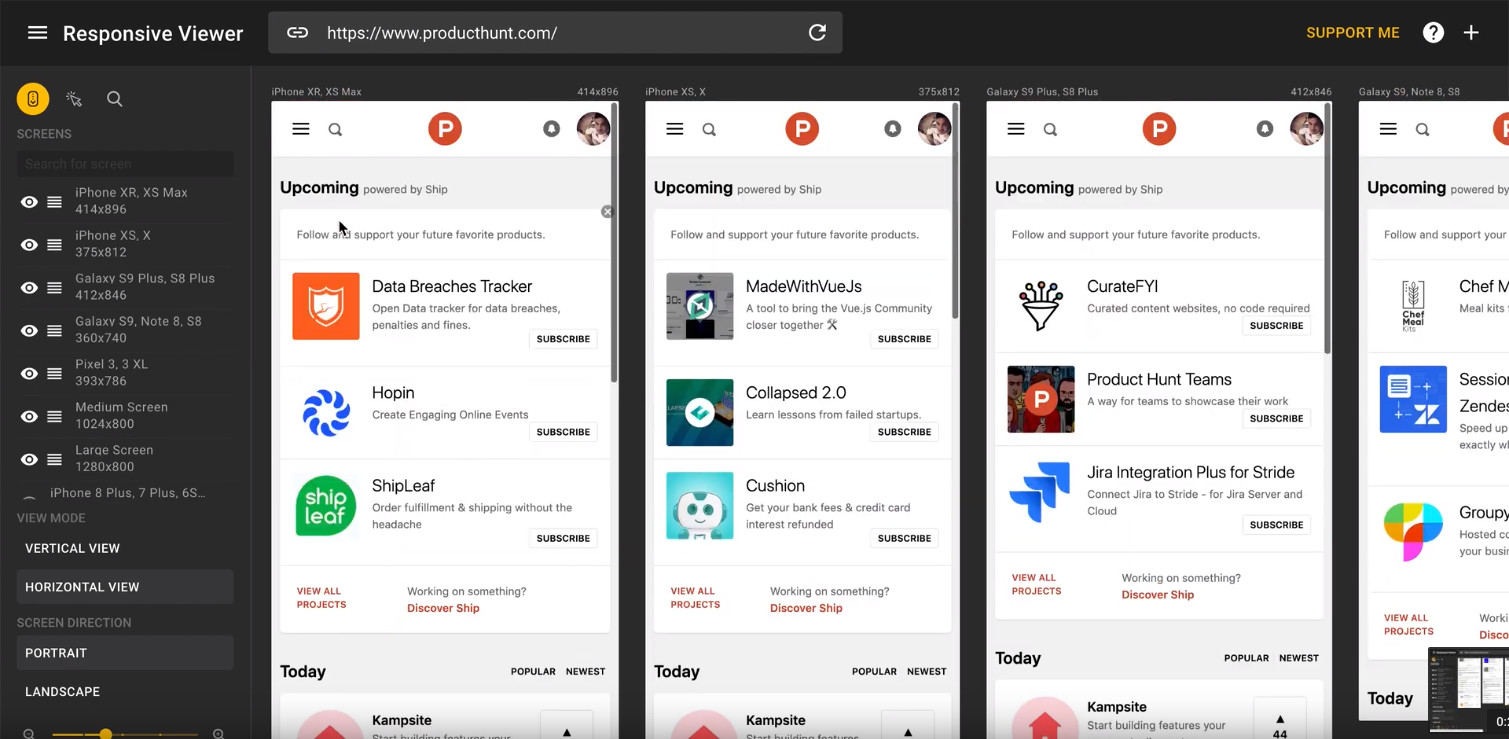Open notifications bell in iPhone XS screen
1509x739 pixels.
[893, 129]
